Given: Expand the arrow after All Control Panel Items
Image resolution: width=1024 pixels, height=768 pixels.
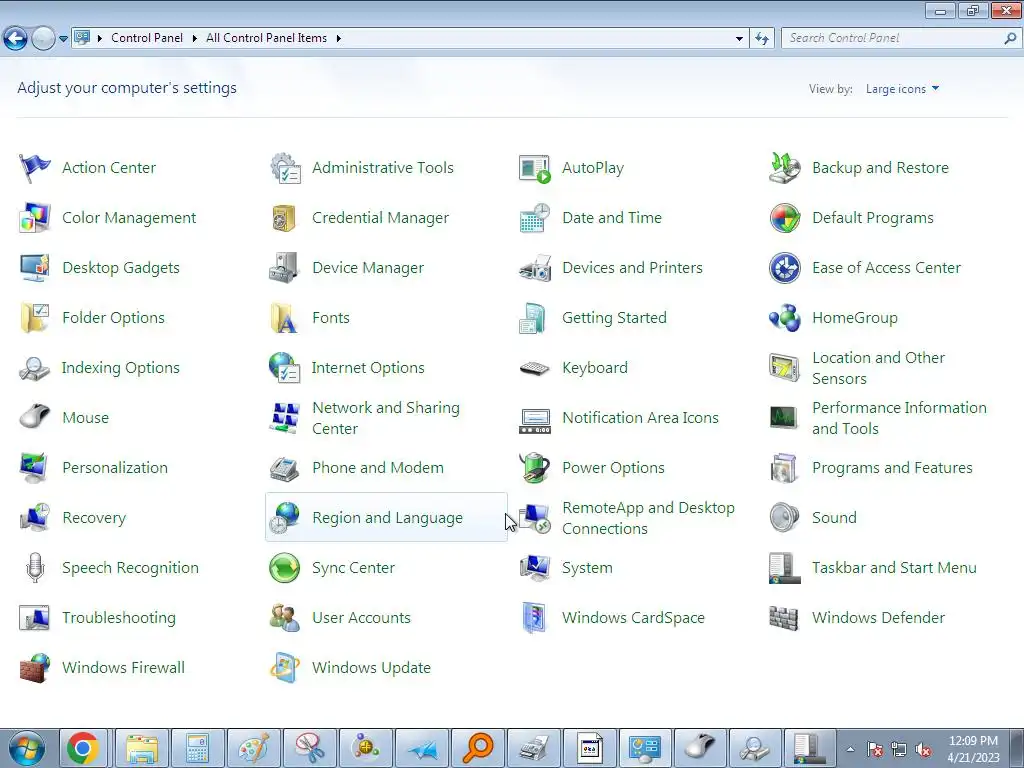Looking at the screenshot, I should point(338,39).
